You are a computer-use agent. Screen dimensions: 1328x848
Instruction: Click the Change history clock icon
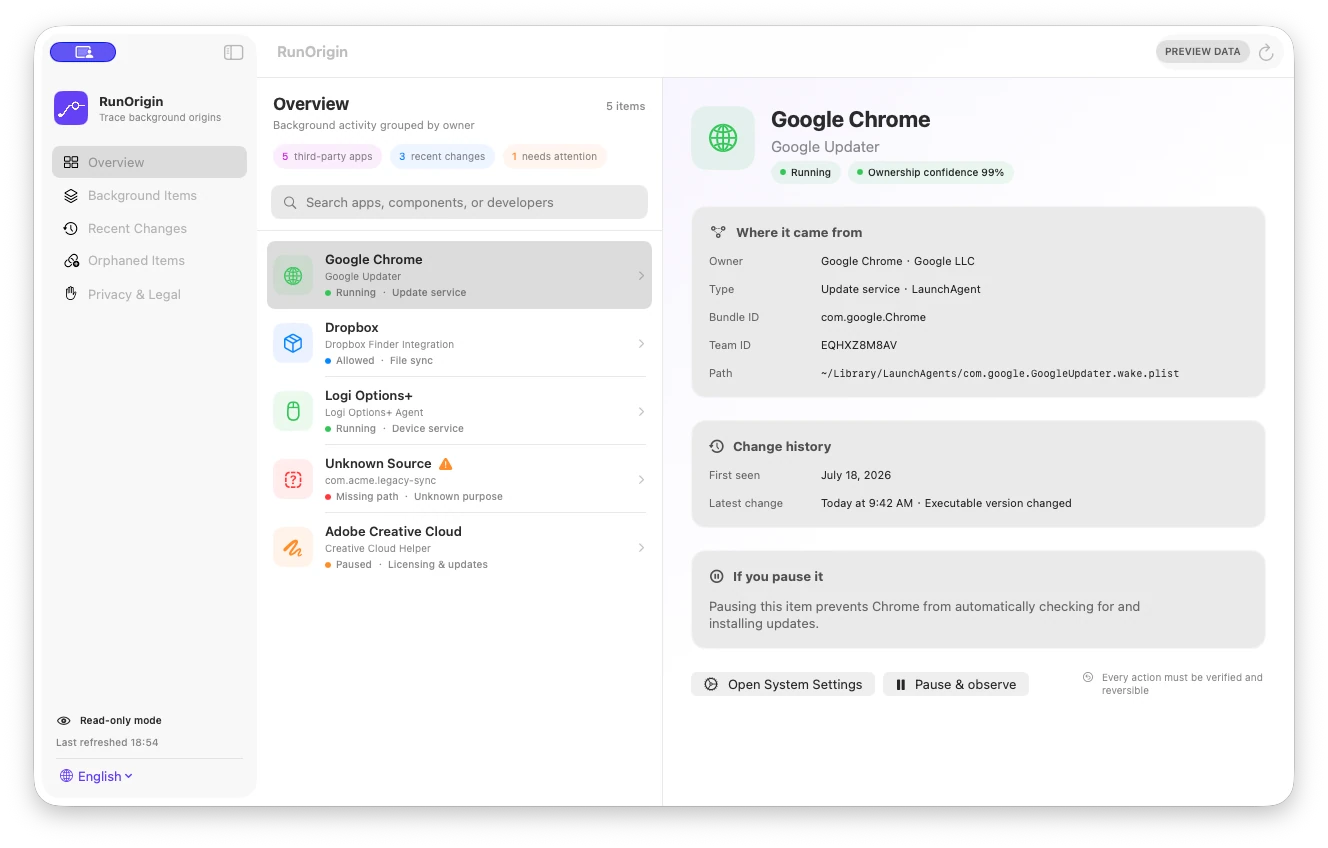click(716, 446)
